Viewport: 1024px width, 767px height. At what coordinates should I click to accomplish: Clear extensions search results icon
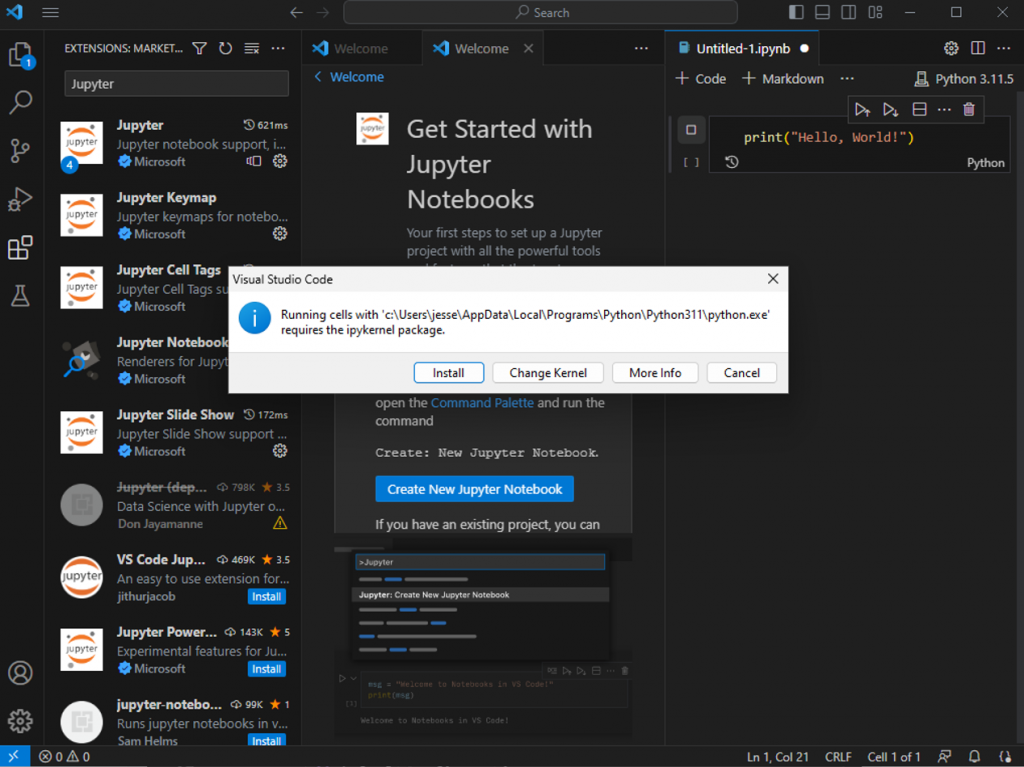click(252, 48)
